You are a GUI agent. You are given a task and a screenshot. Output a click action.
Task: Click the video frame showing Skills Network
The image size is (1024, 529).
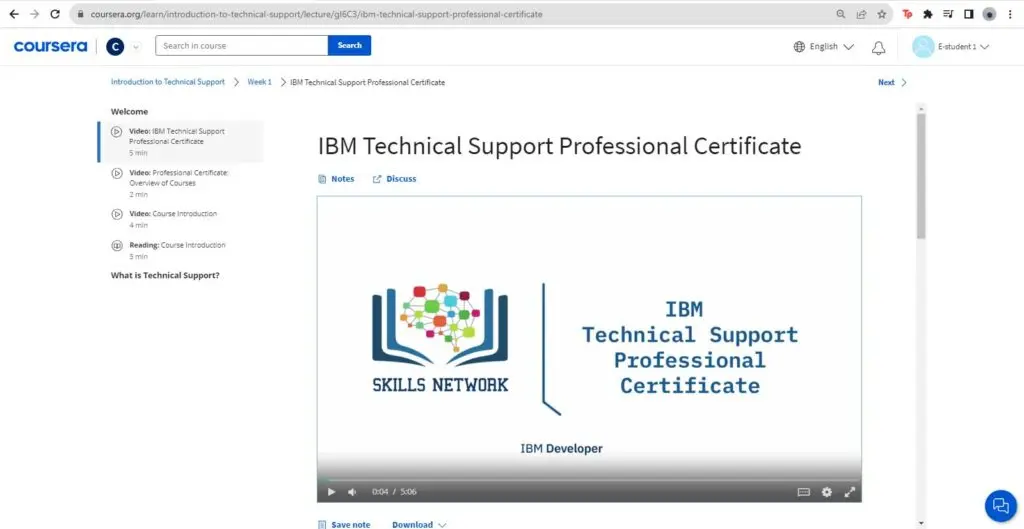coord(589,349)
